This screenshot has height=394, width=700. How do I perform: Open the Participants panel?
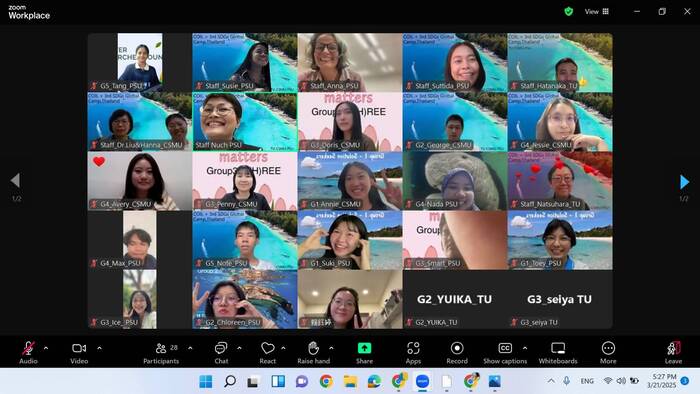point(161,353)
